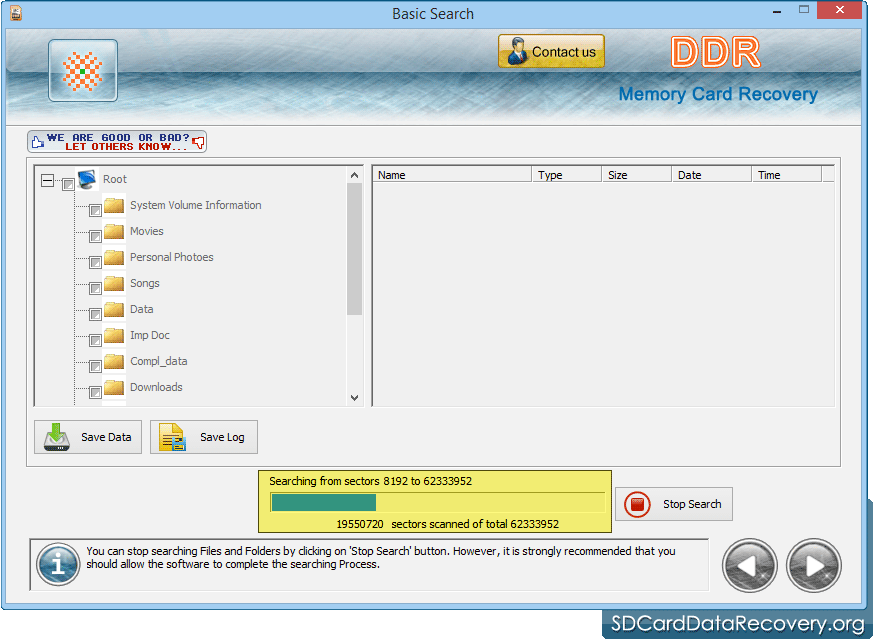Select the Songs folder label

tap(145, 283)
